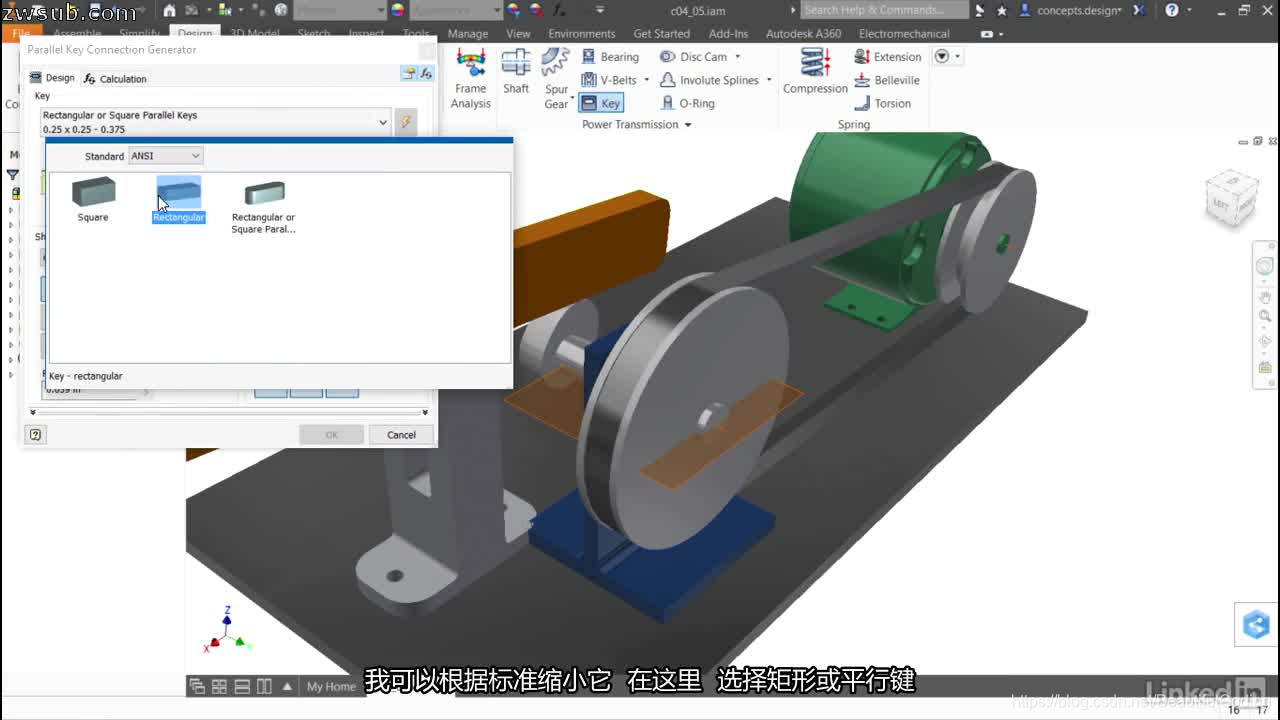Click the tile windows grid icon
This screenshot has width=1280, height=720.
point(219,687)
